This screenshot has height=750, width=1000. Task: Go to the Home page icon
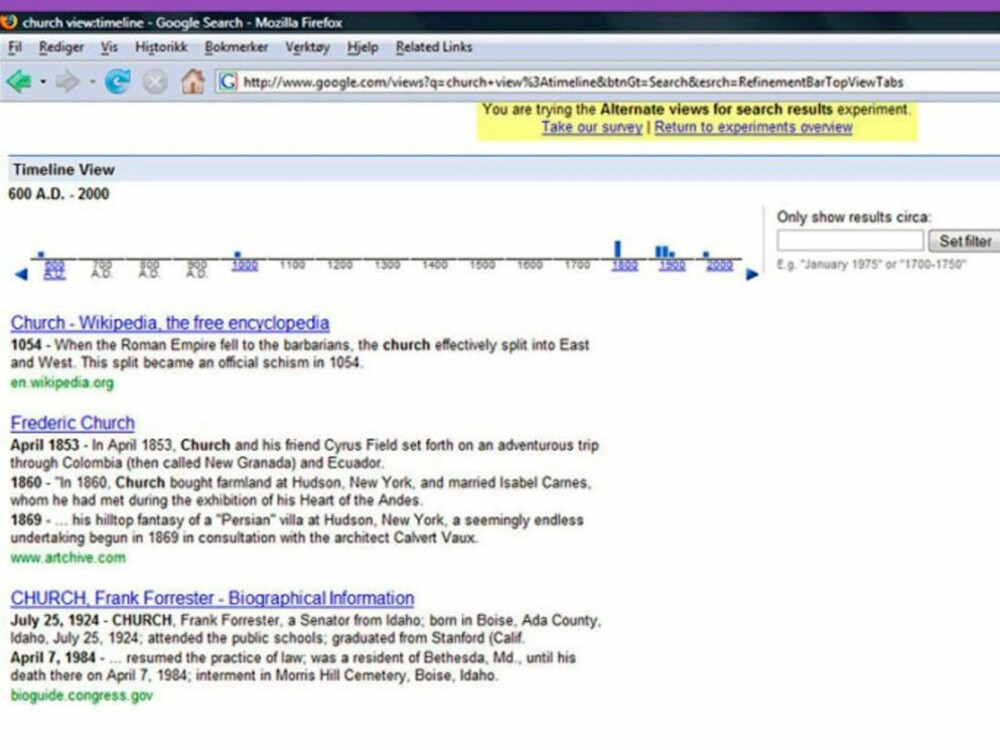point(193,81)
